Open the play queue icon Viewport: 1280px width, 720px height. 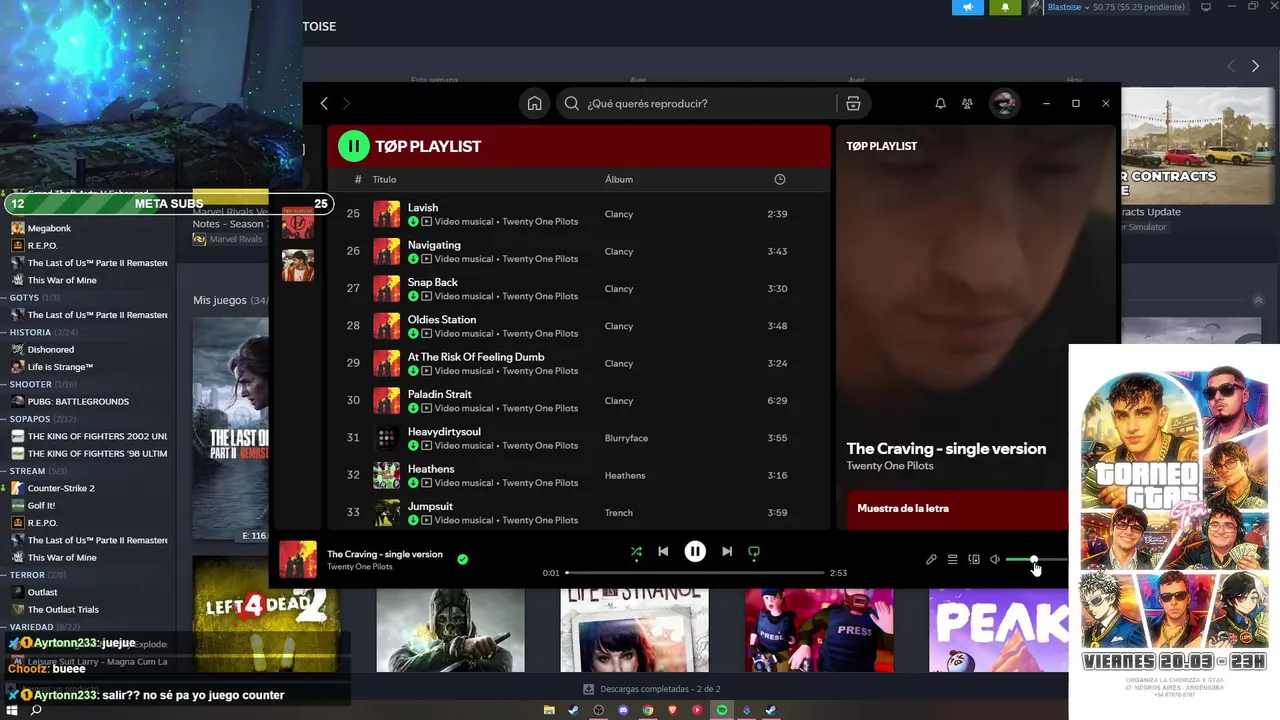coord(953,559)
